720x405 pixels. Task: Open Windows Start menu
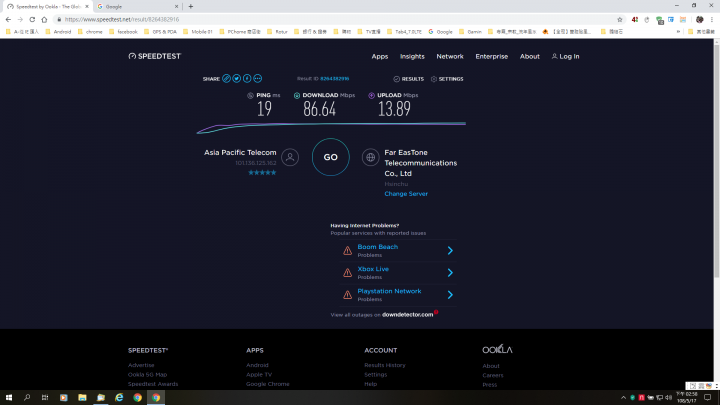[9, 397]
